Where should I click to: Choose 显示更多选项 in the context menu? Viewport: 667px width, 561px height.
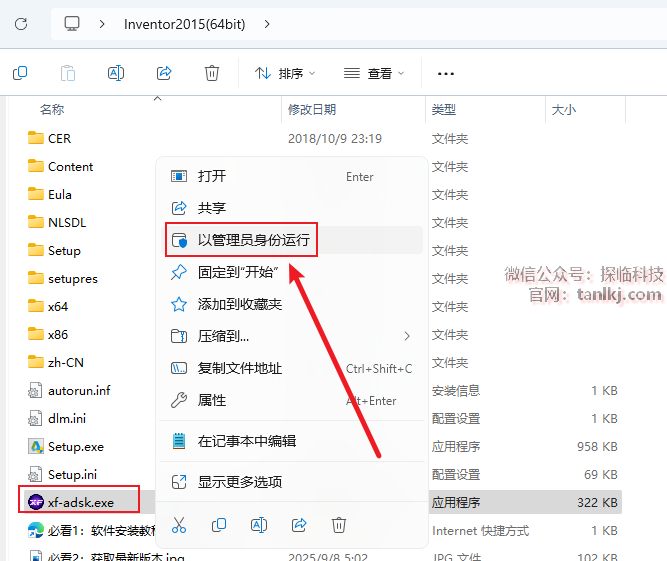click(291, 482)
